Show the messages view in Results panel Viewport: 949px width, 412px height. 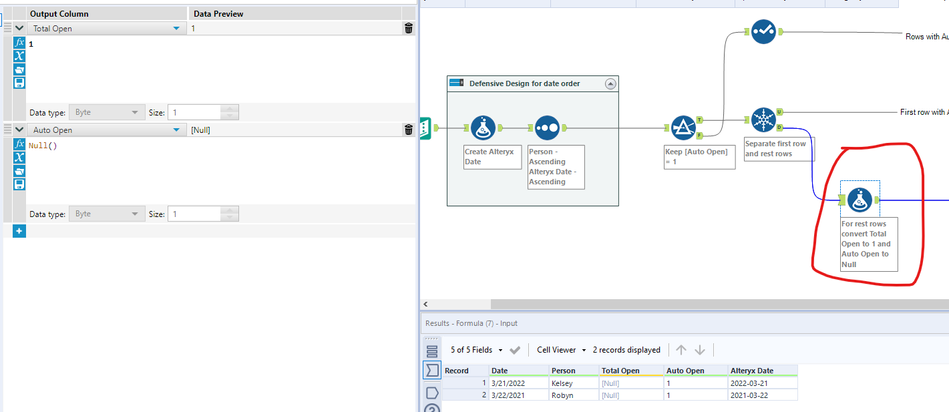click(432, 352)
